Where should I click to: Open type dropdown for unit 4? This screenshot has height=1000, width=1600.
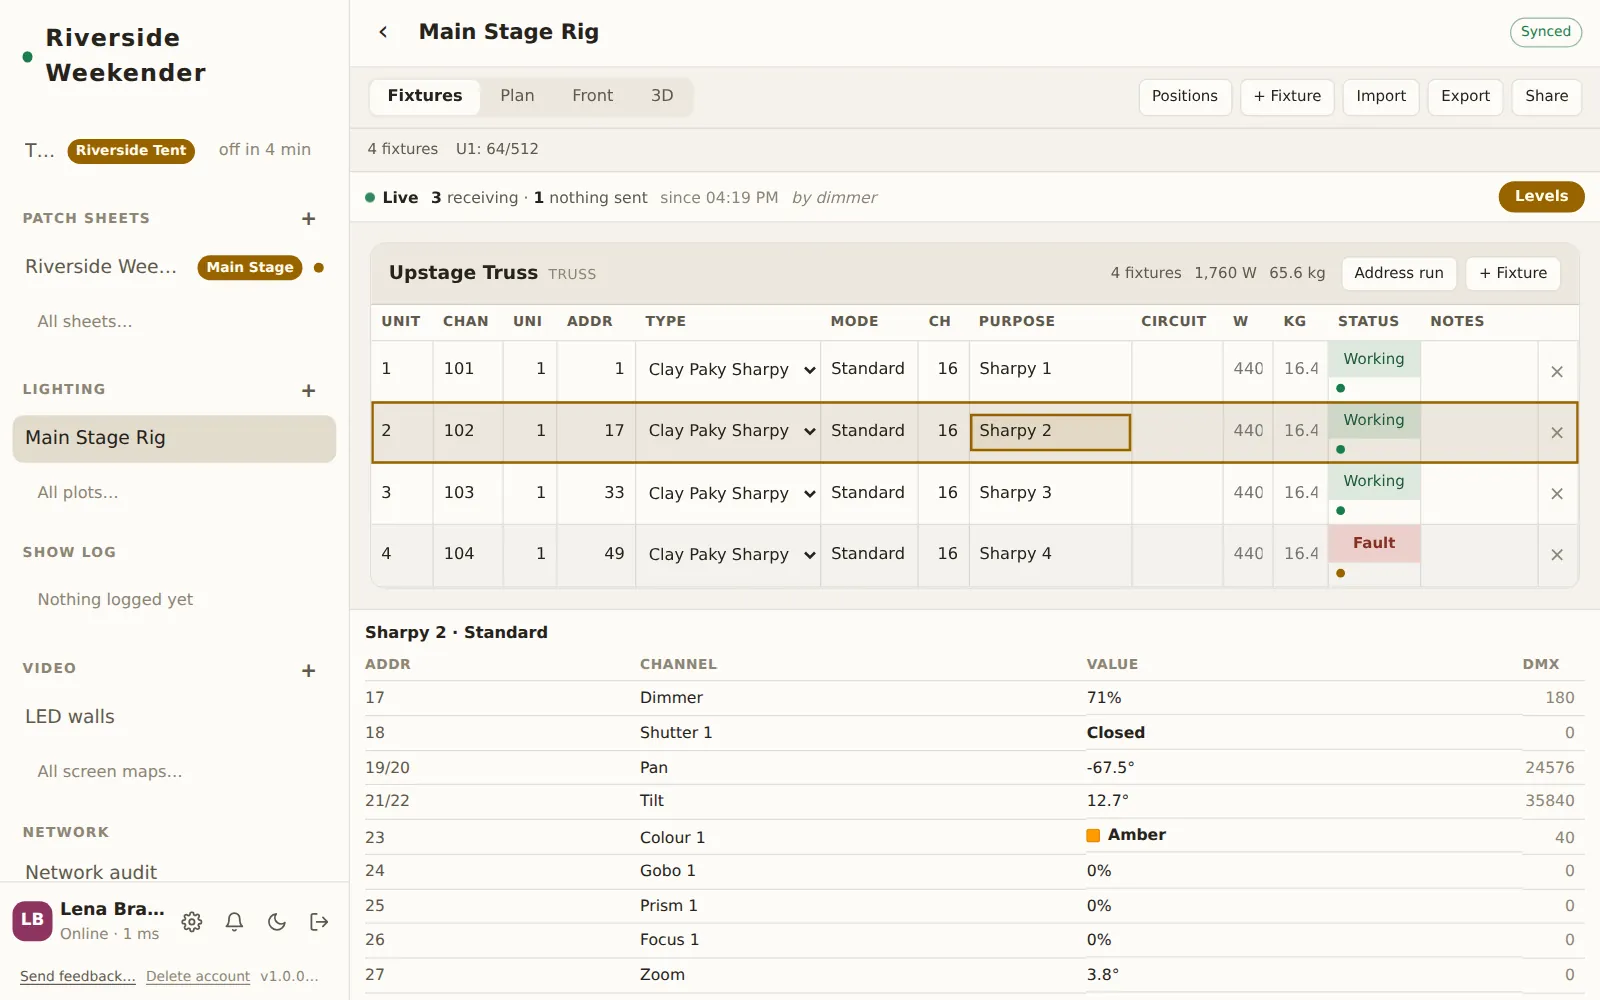pyautogui.click(x=728, y=554)
